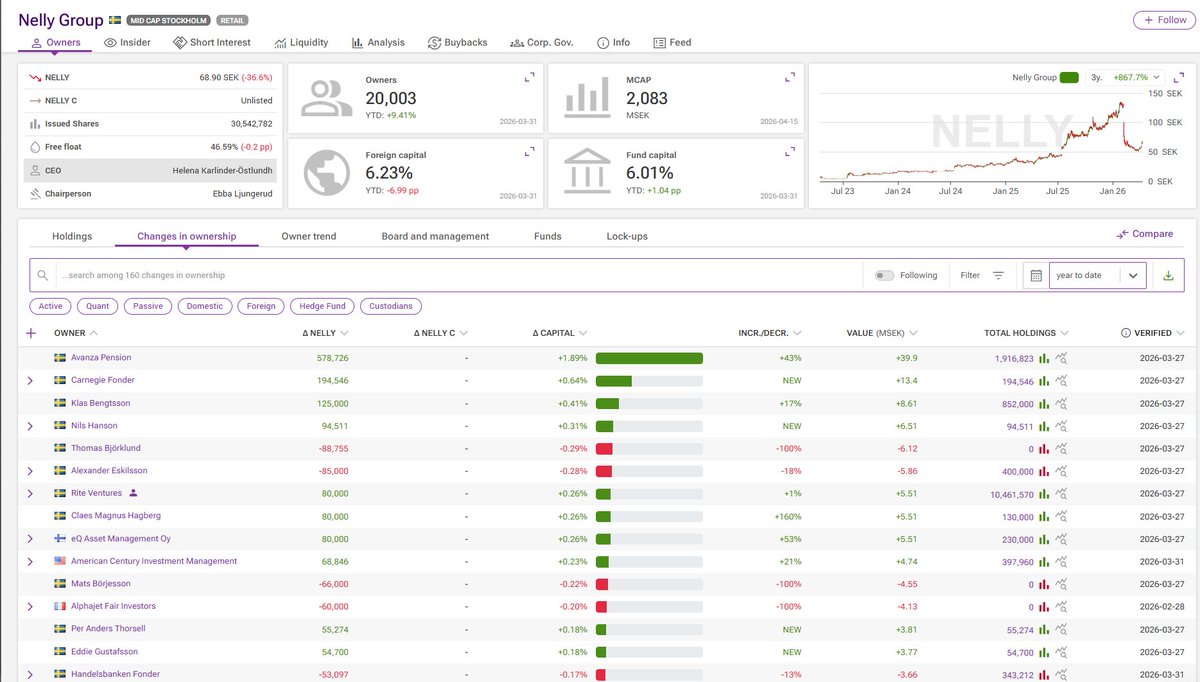The width and height of the screenshot is (1200, 682).
Task: Click the add column plus icon
Action: pos(31,333)
